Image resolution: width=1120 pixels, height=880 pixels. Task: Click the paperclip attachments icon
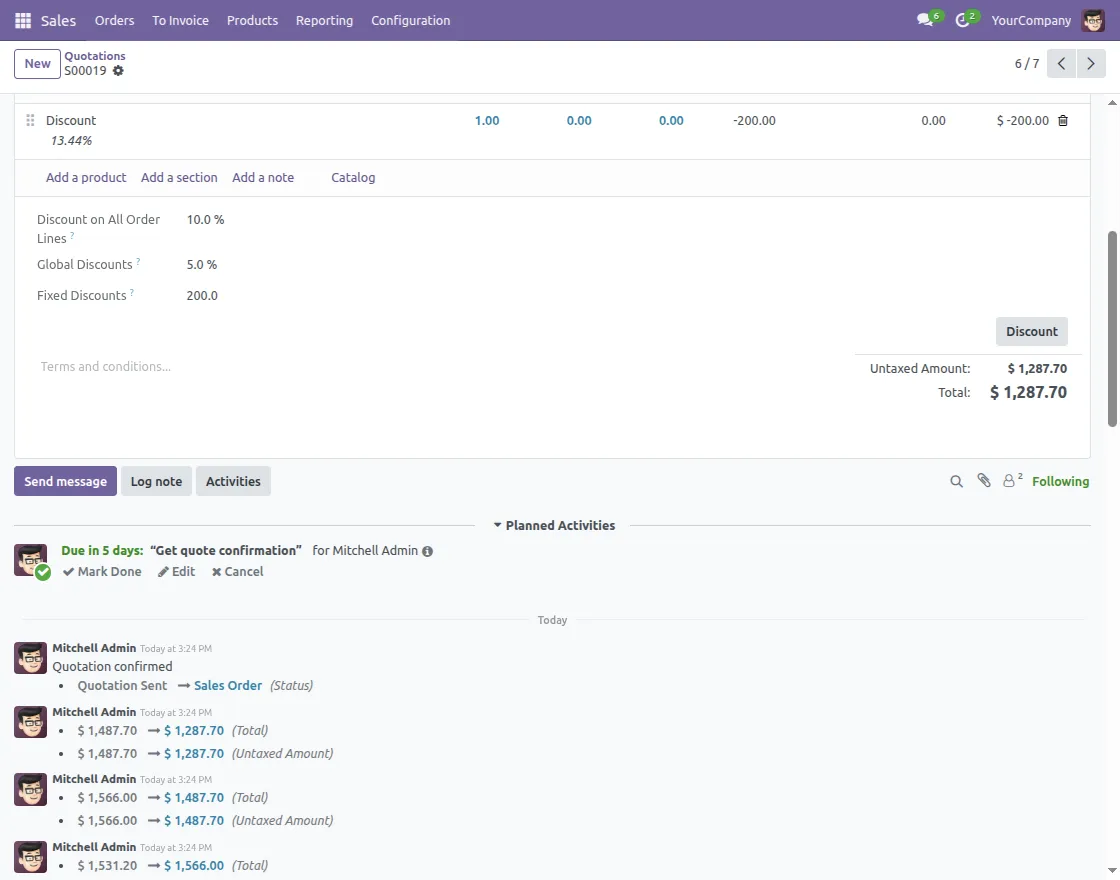pyautogui.click(x=984, y=481)
